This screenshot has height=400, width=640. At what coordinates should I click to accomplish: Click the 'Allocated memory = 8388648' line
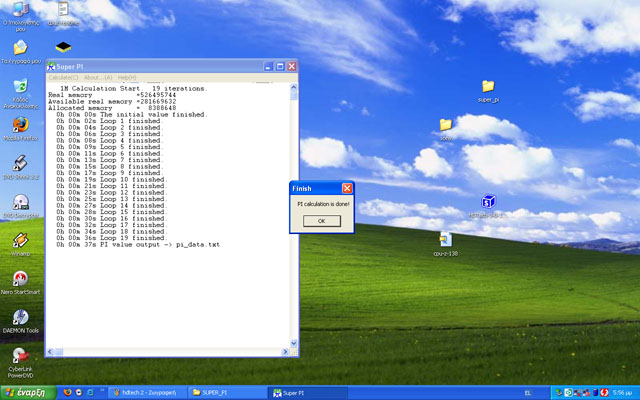pos(112,108)
